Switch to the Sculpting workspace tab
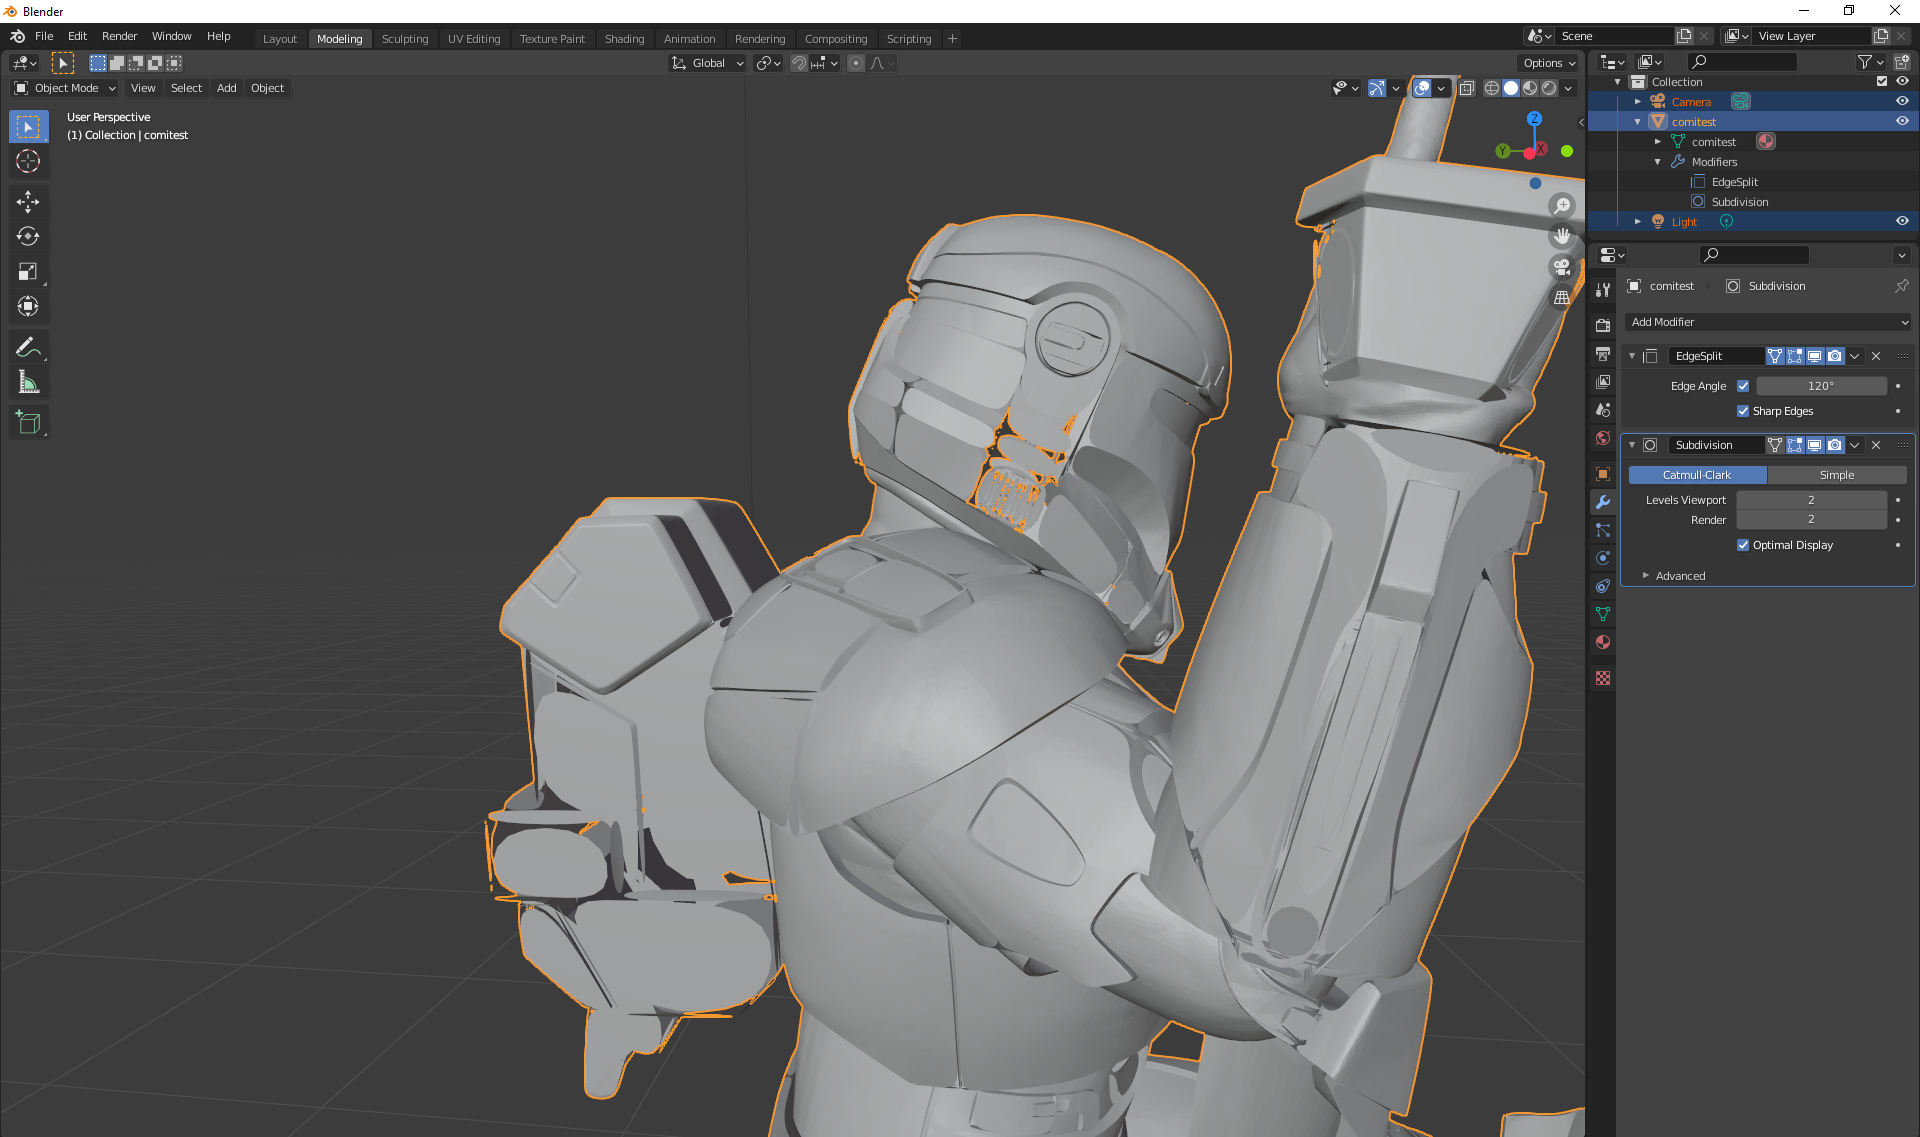This screenshot has width=1920, height=1137. [404, 39]
